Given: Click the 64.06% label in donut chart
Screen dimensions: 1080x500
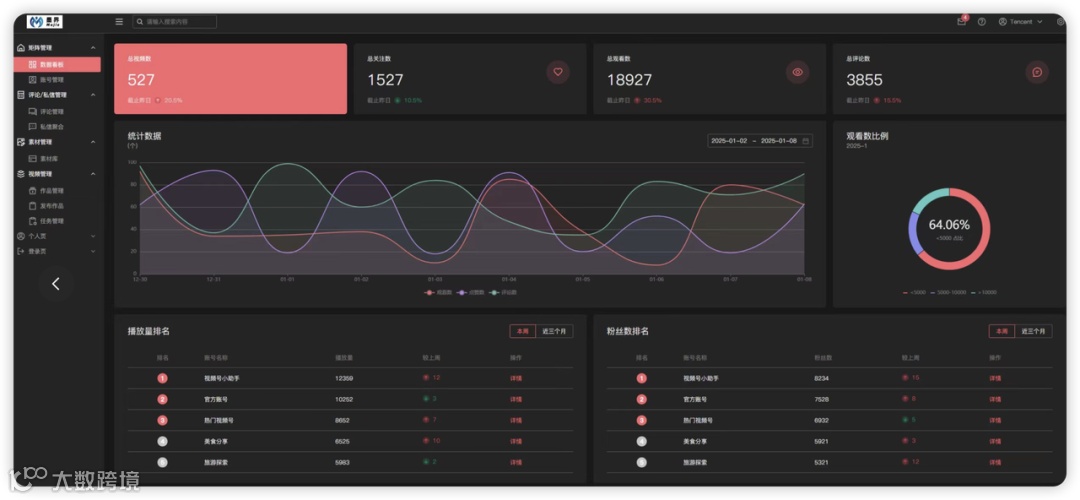Looking at the screenshot, I should pos(949,225).
